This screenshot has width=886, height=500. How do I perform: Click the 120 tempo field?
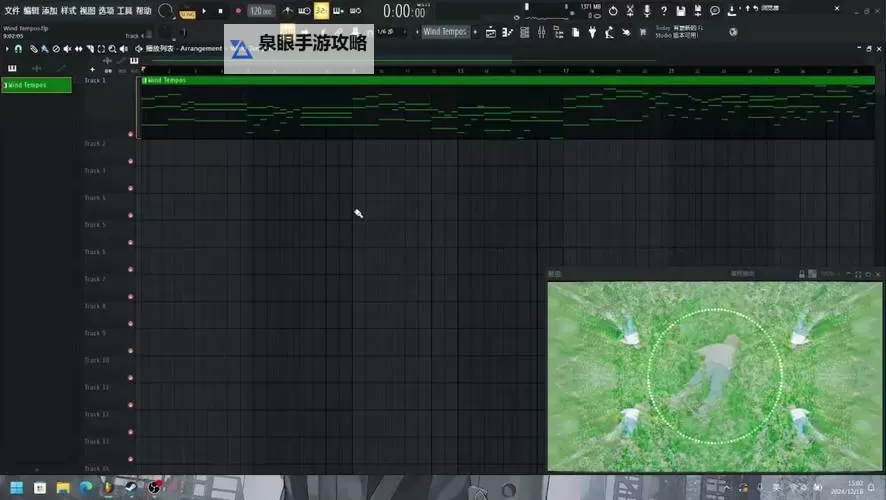click(x=260, y=11)
